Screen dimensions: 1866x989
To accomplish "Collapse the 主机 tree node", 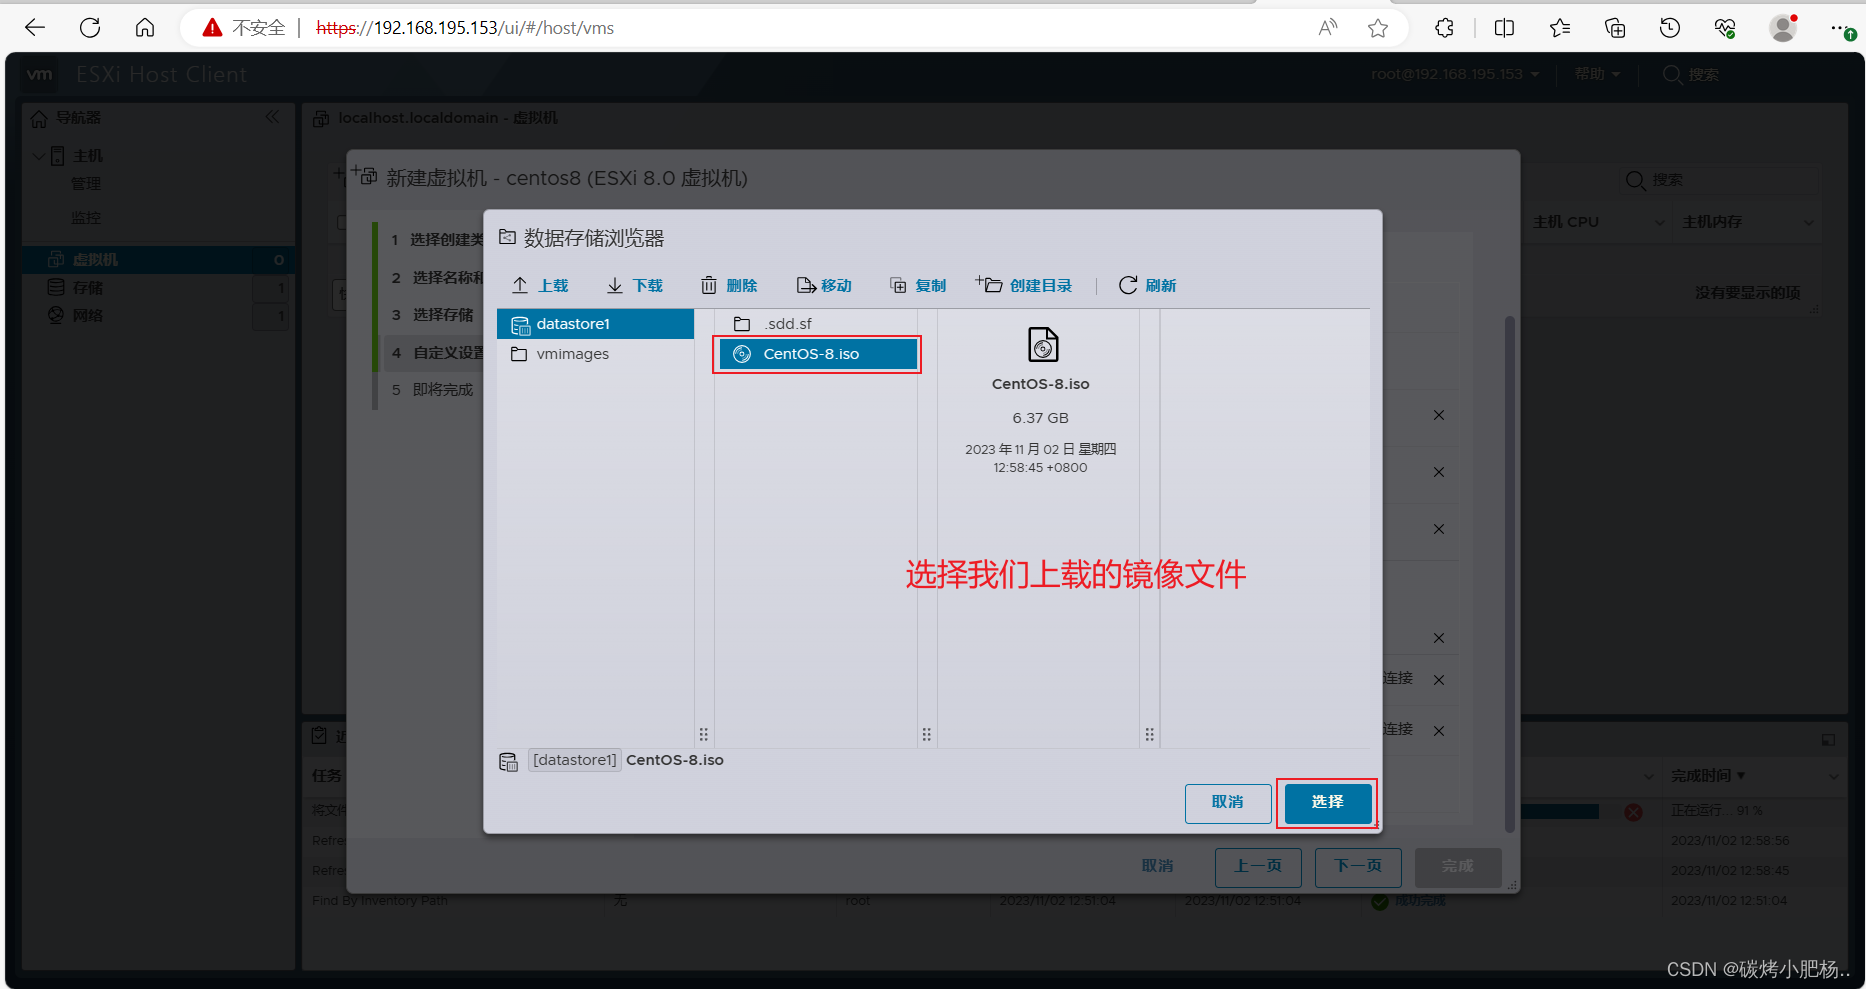I will tap(38, 156).
